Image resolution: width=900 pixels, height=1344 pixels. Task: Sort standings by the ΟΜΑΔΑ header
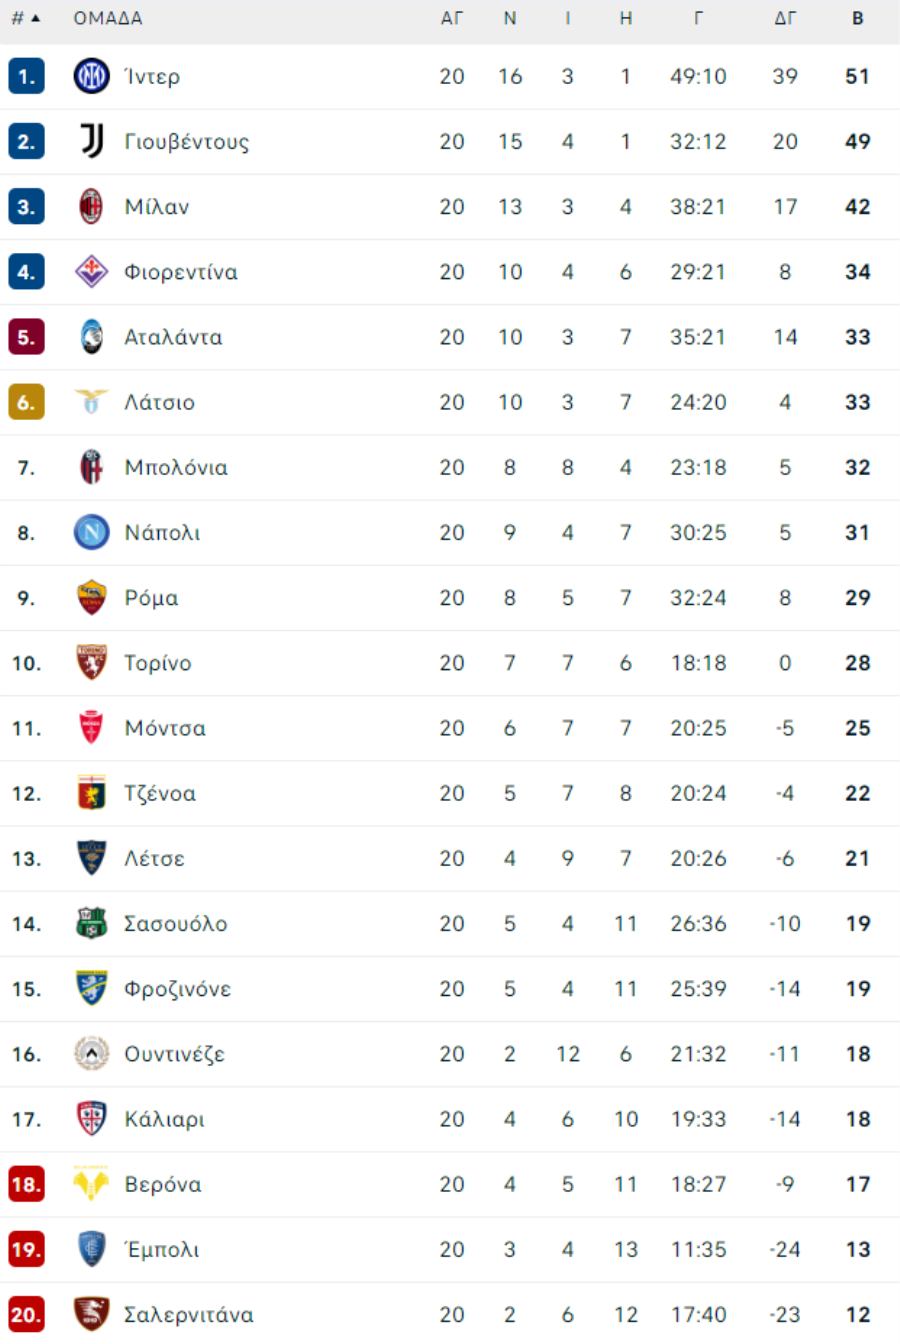108,18
